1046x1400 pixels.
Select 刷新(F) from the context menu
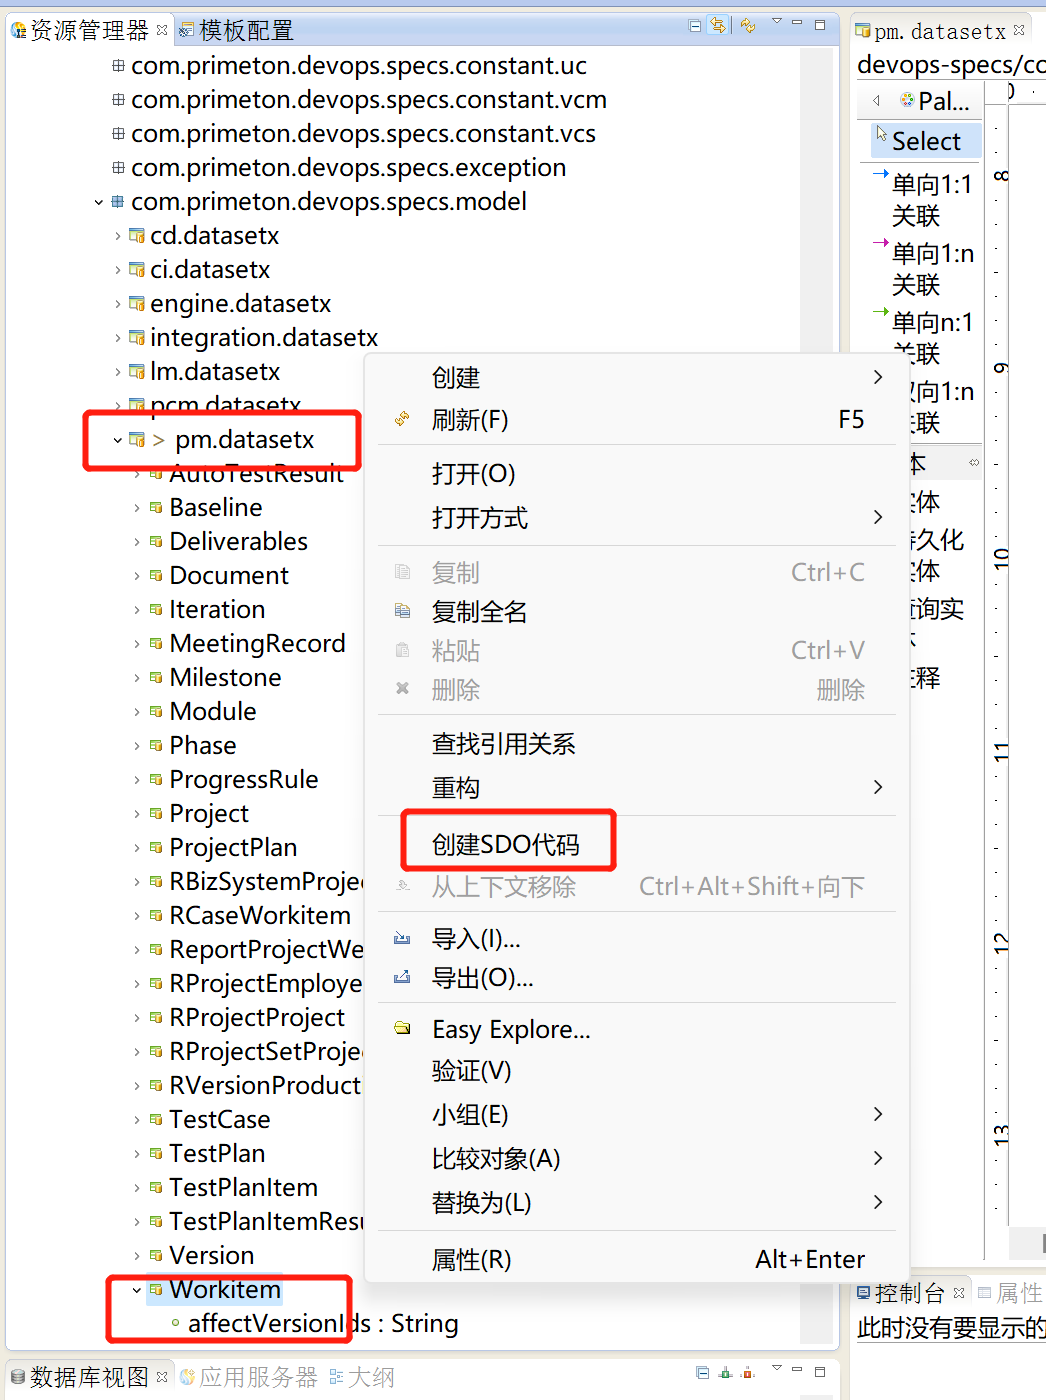coord(470,420)
